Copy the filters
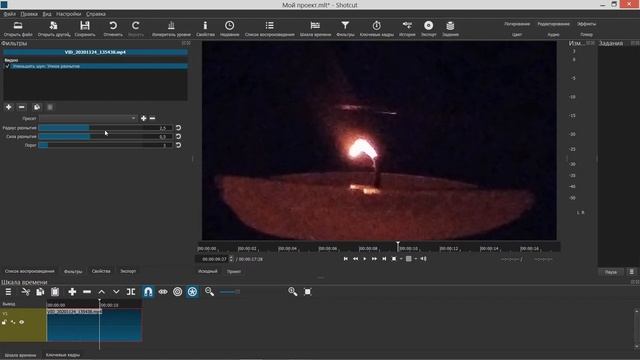This screenshot has width=640, height=360. 37,107
